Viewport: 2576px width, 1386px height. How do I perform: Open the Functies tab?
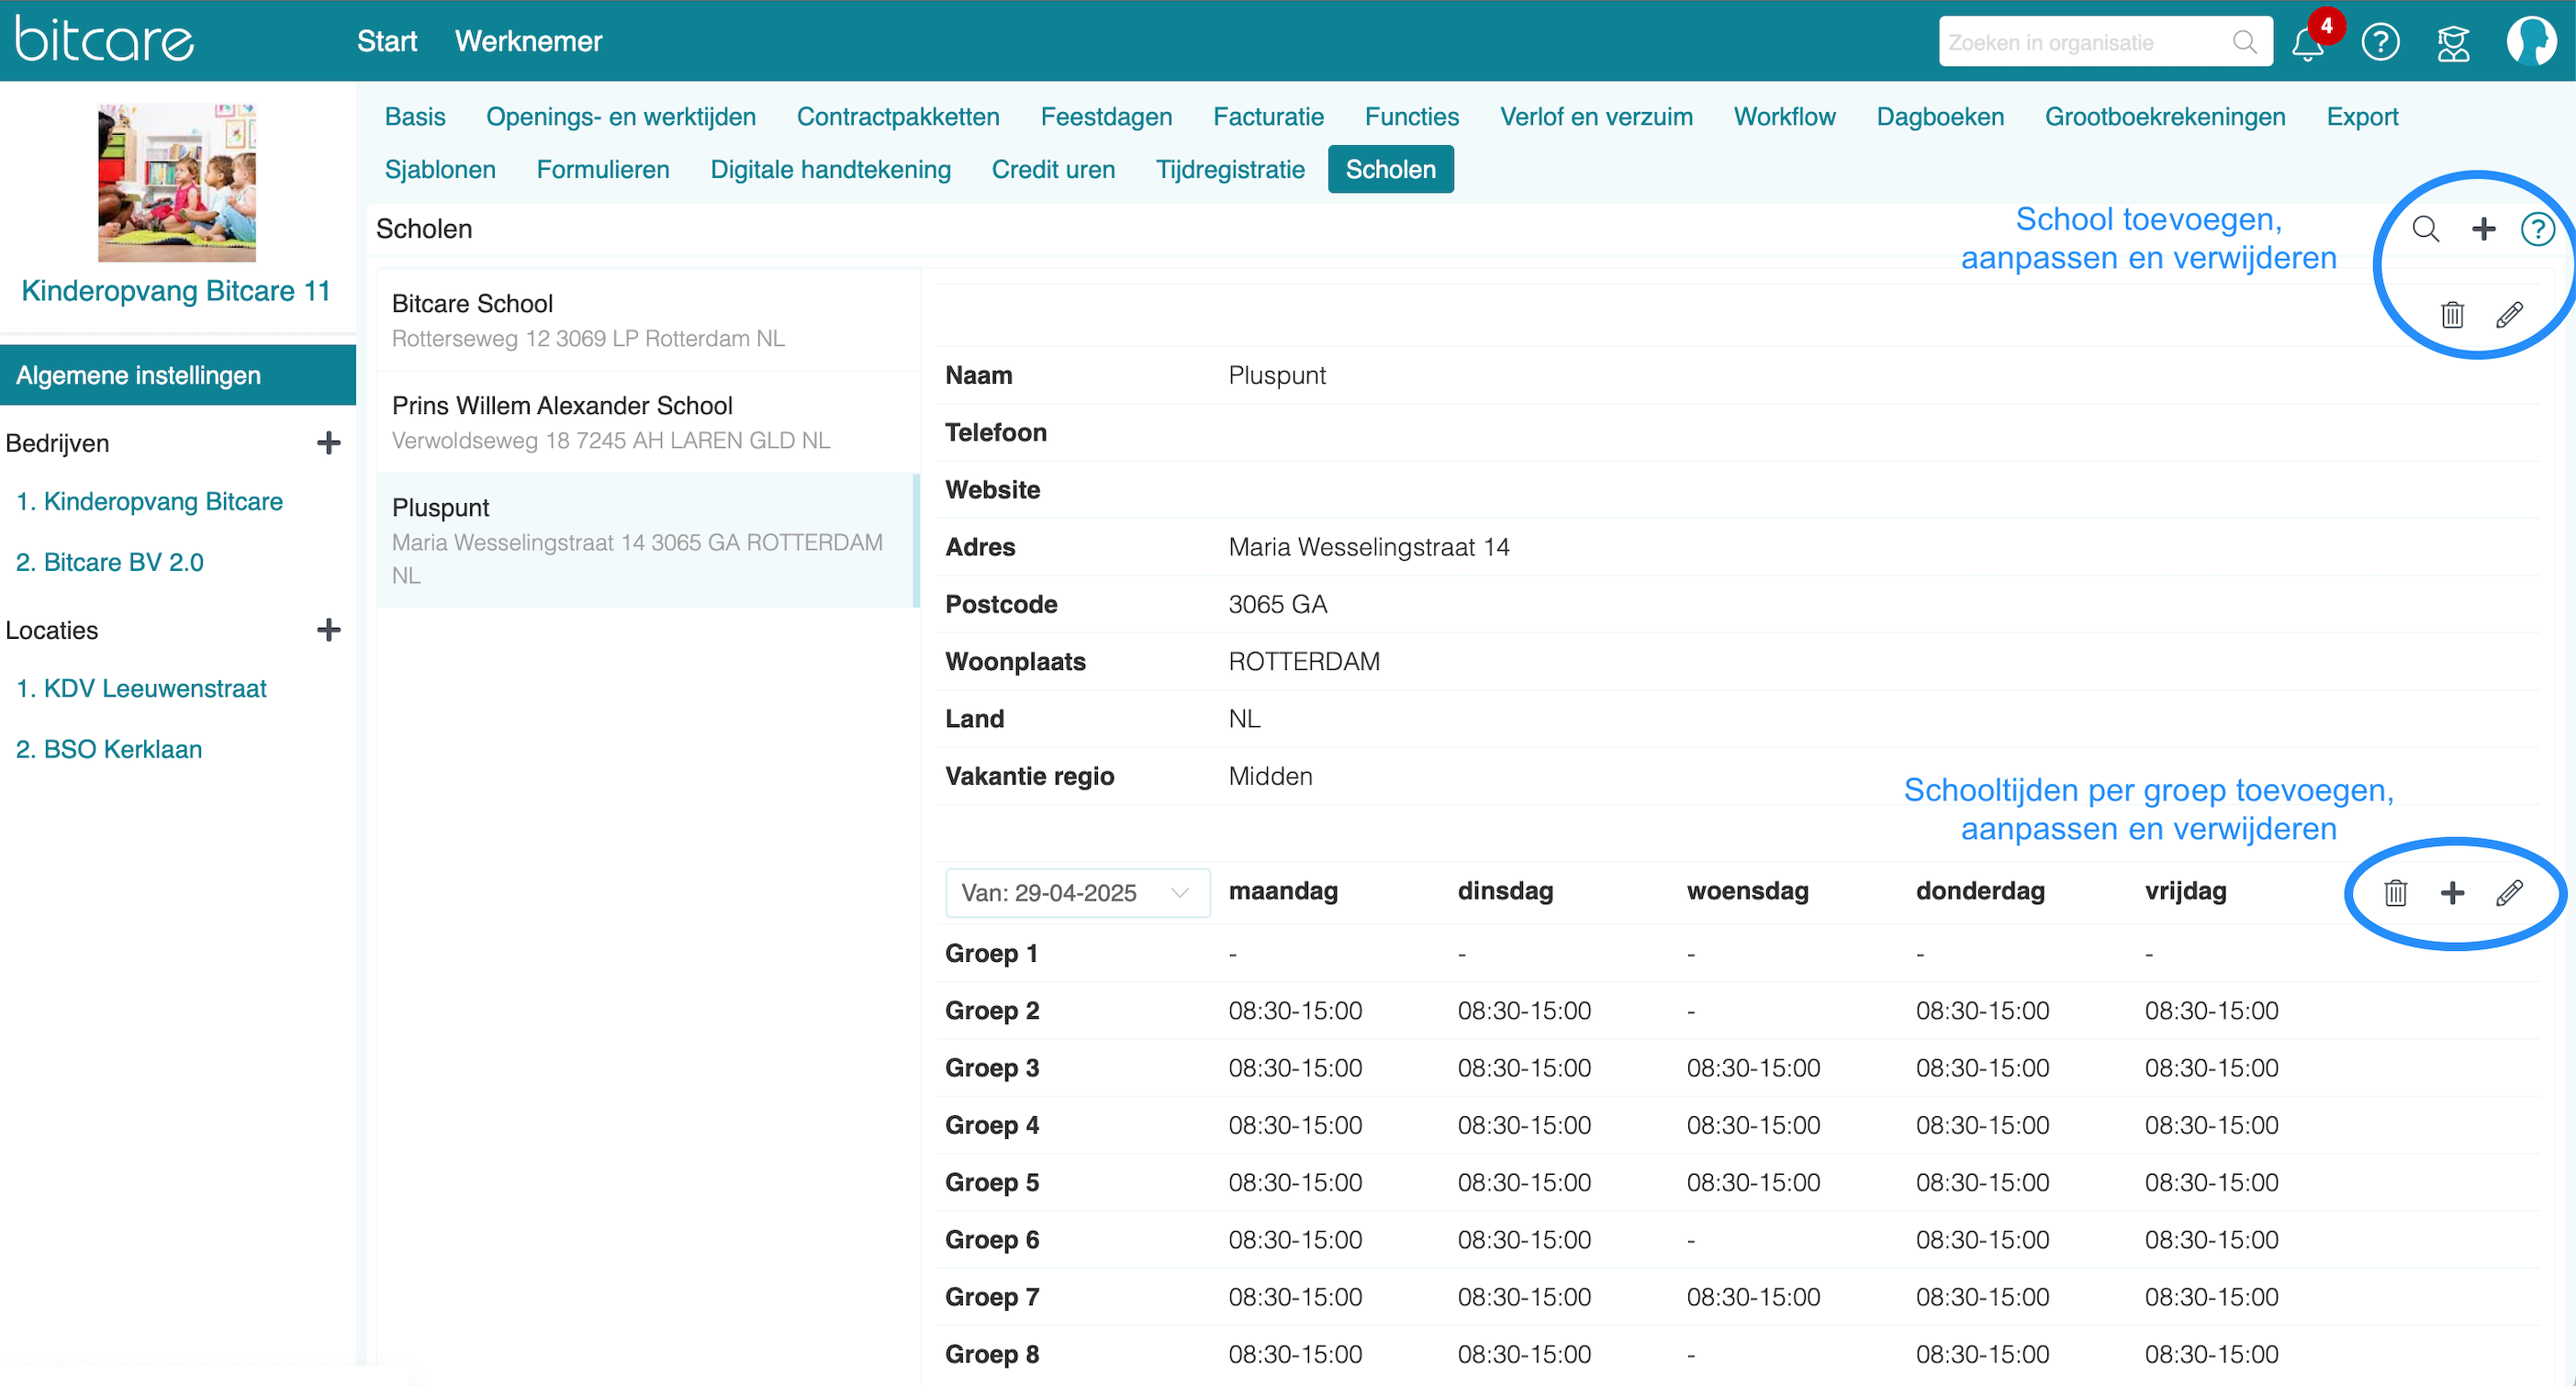coord(1412,116)
